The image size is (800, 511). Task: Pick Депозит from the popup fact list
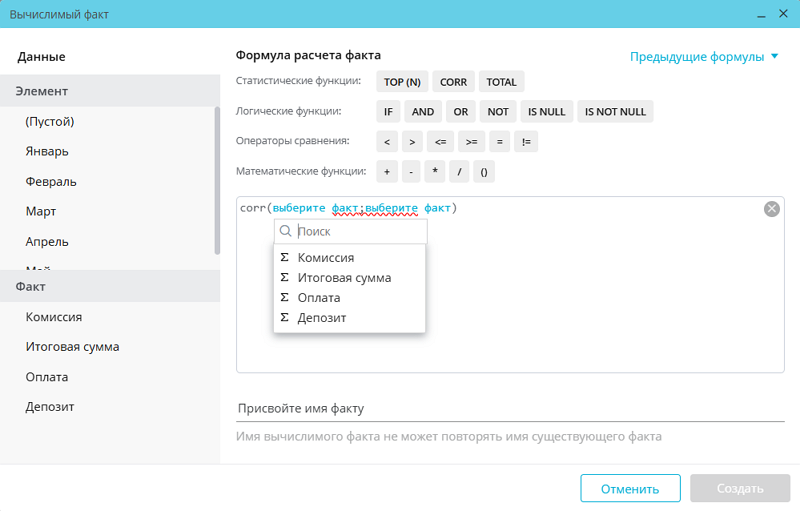coord(321,318)
